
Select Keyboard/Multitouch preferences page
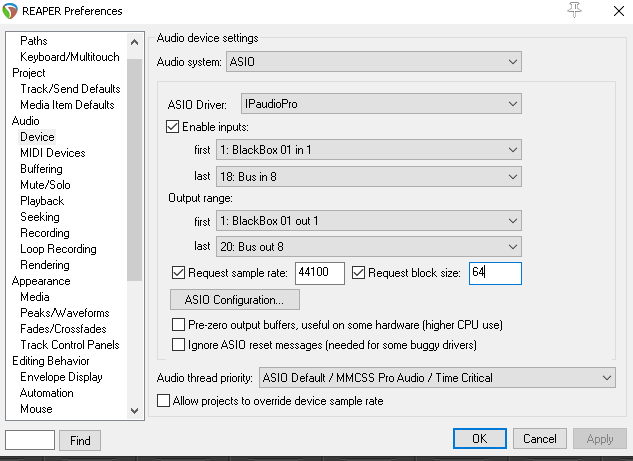click(x=70, y=57)
